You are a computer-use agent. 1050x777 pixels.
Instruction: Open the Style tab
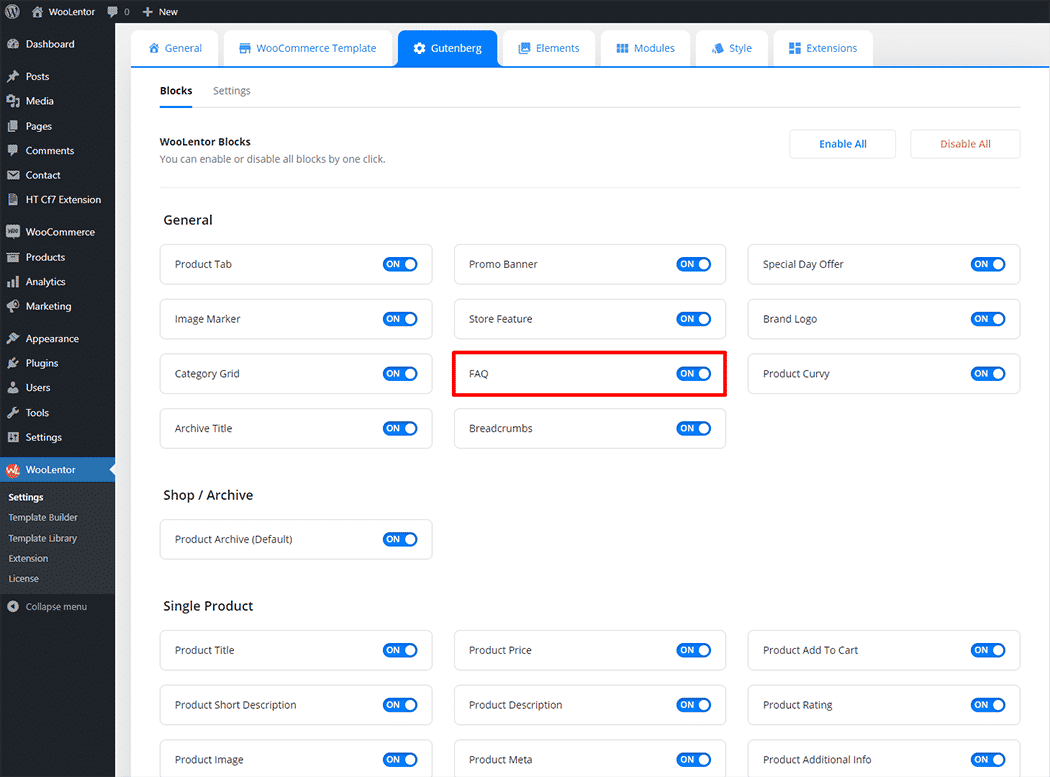click(x=732, y=48)
